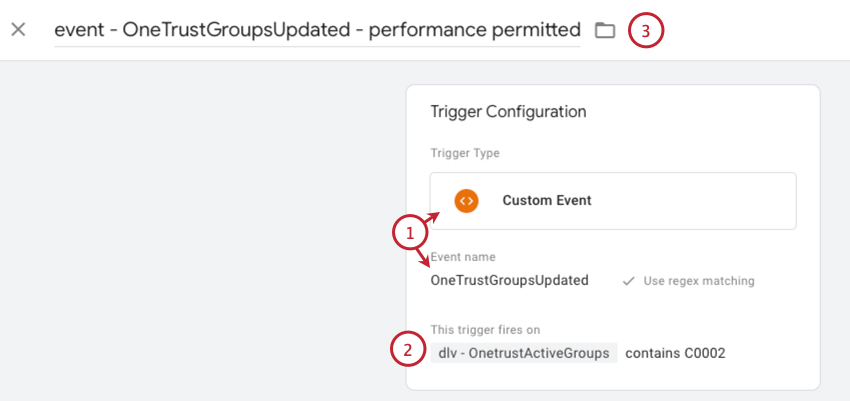Close the trigger editor with the X icon

point(17,29)
